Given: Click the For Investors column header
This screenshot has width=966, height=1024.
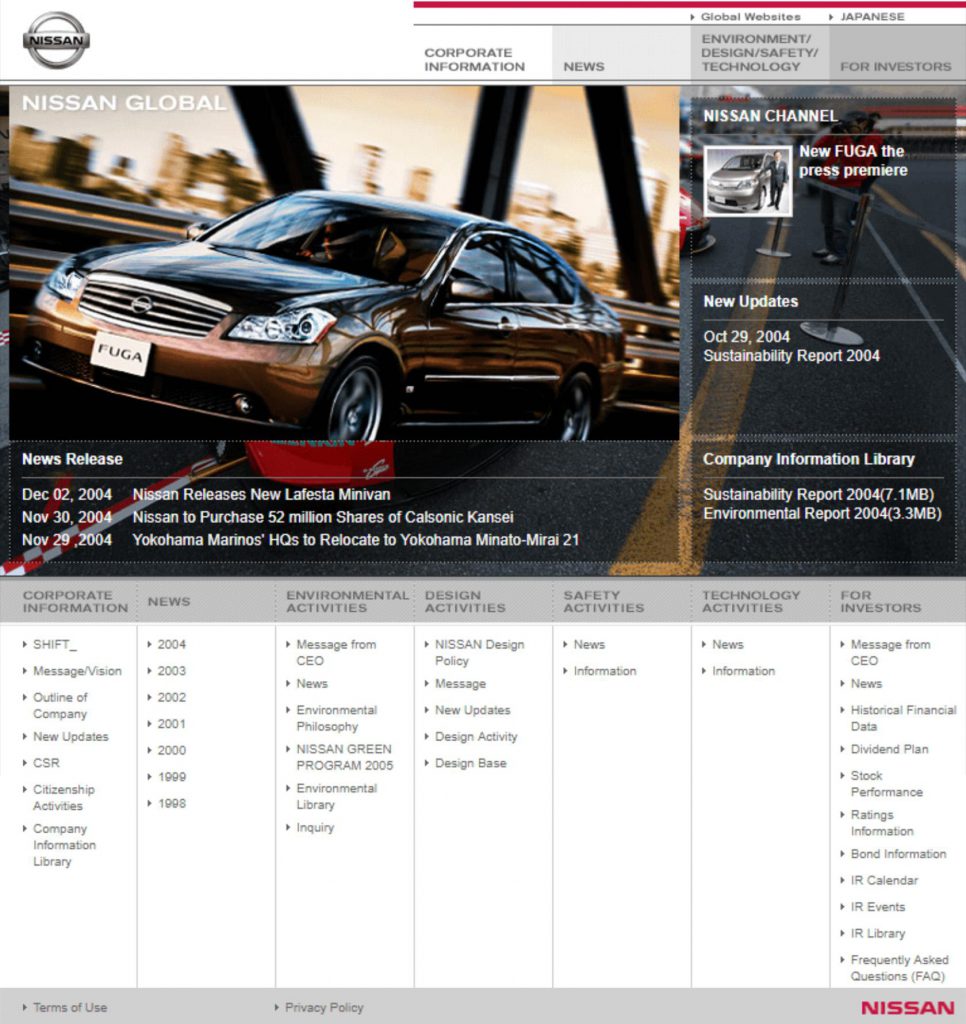Looking at the screenshot, I should coord(880,601).
